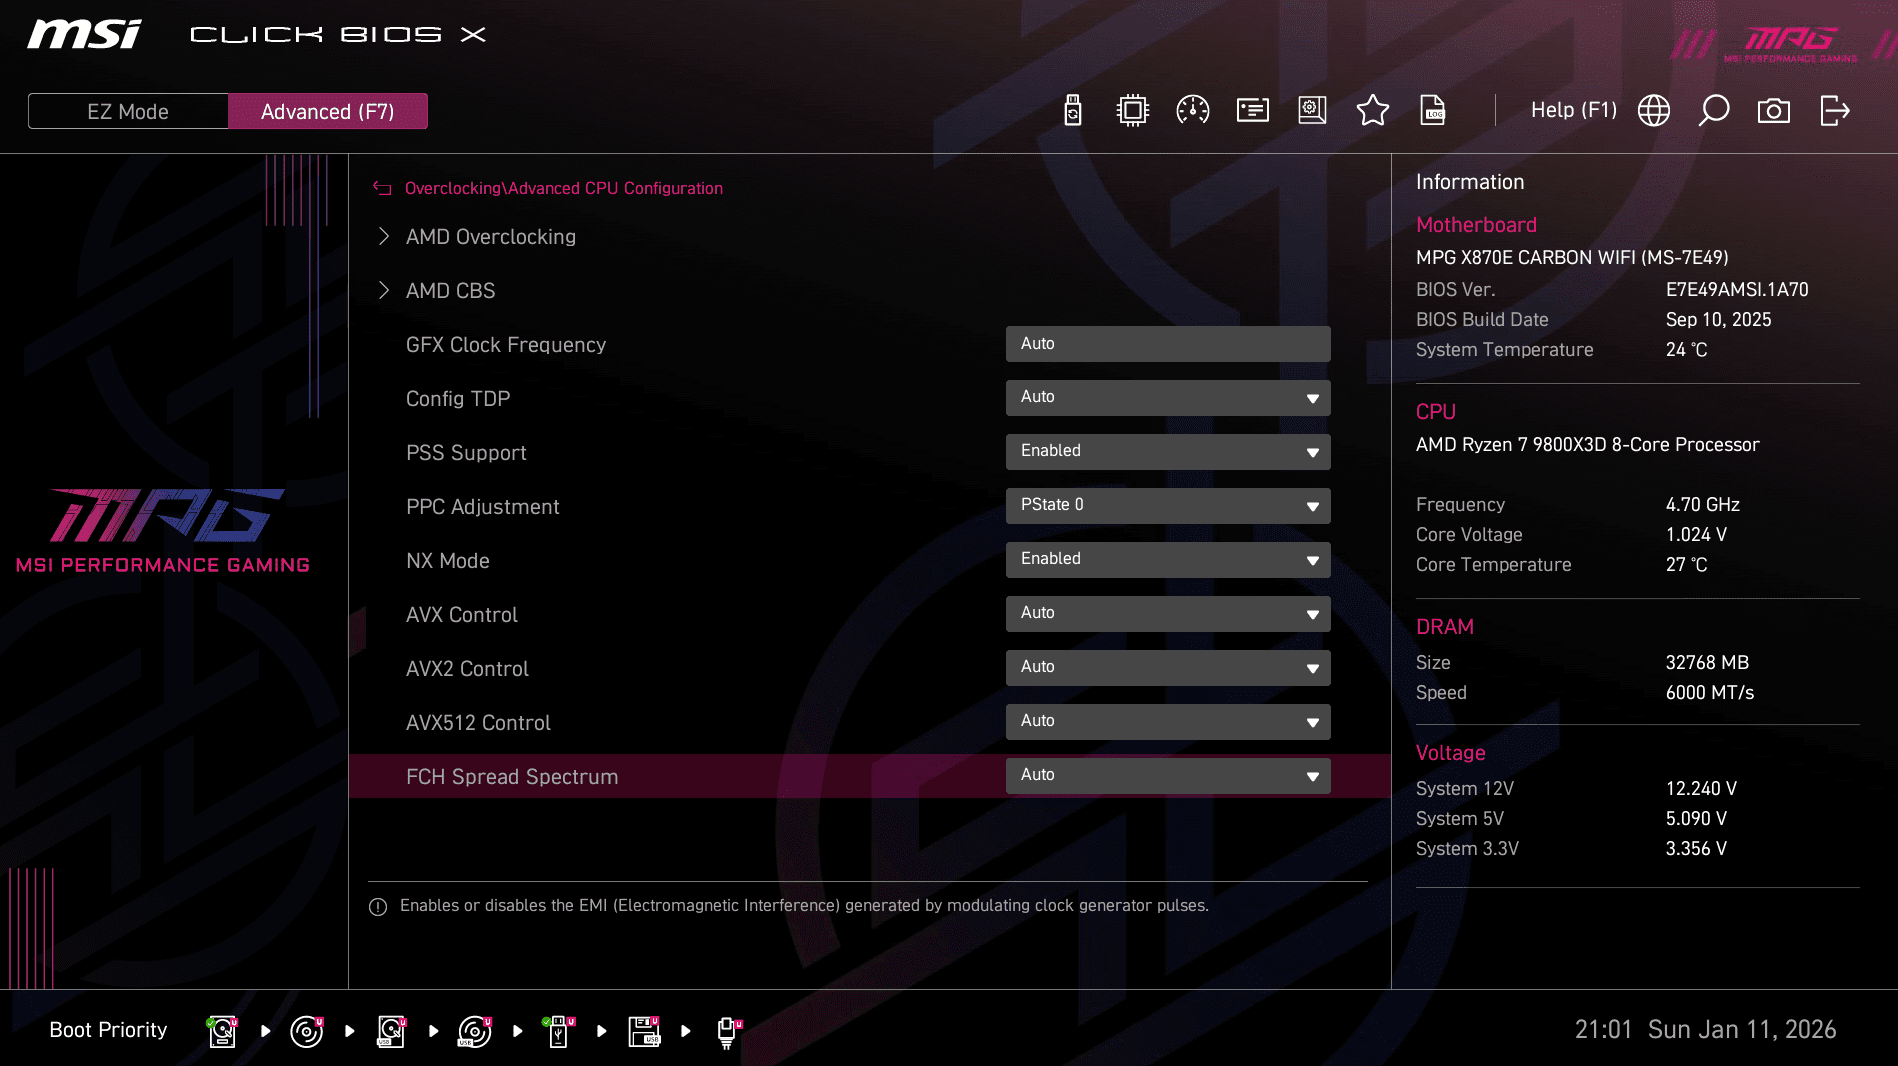Select USB hard disk boot device icon
The image size is (1898, 1066).
[391, 1031]
